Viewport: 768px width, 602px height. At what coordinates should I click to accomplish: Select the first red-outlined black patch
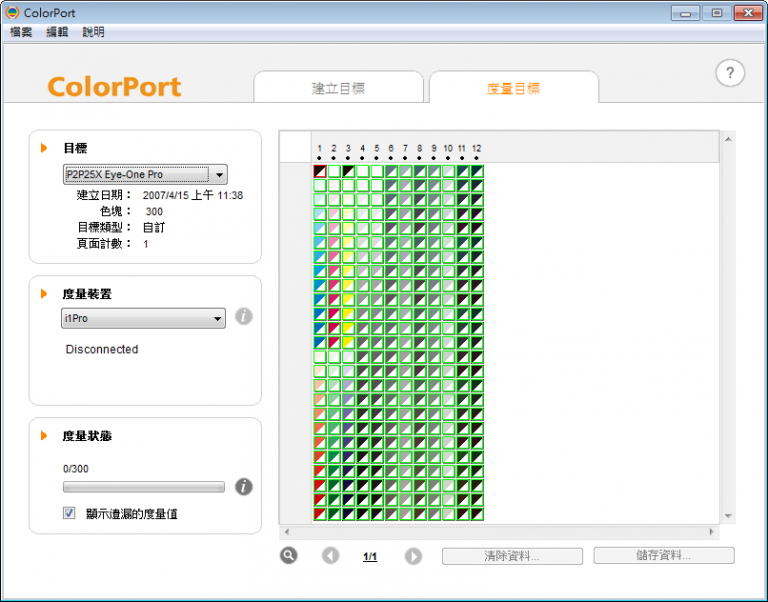coord(320,171)
